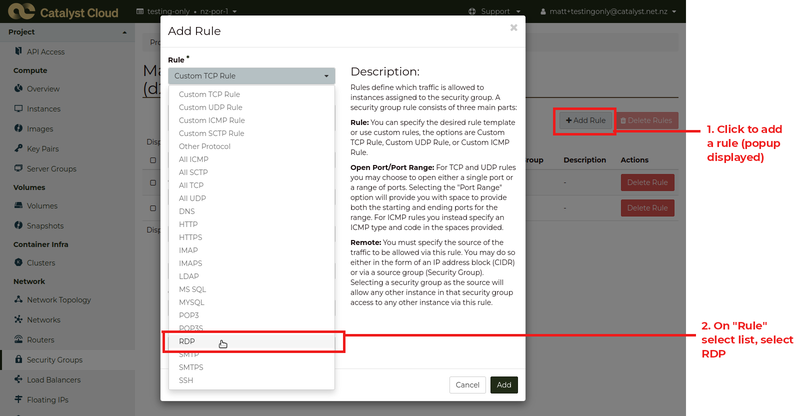Click the Floating IPs icon
Image resolution: width=800 pixels, height=416 pixels.
pos(18,399)
